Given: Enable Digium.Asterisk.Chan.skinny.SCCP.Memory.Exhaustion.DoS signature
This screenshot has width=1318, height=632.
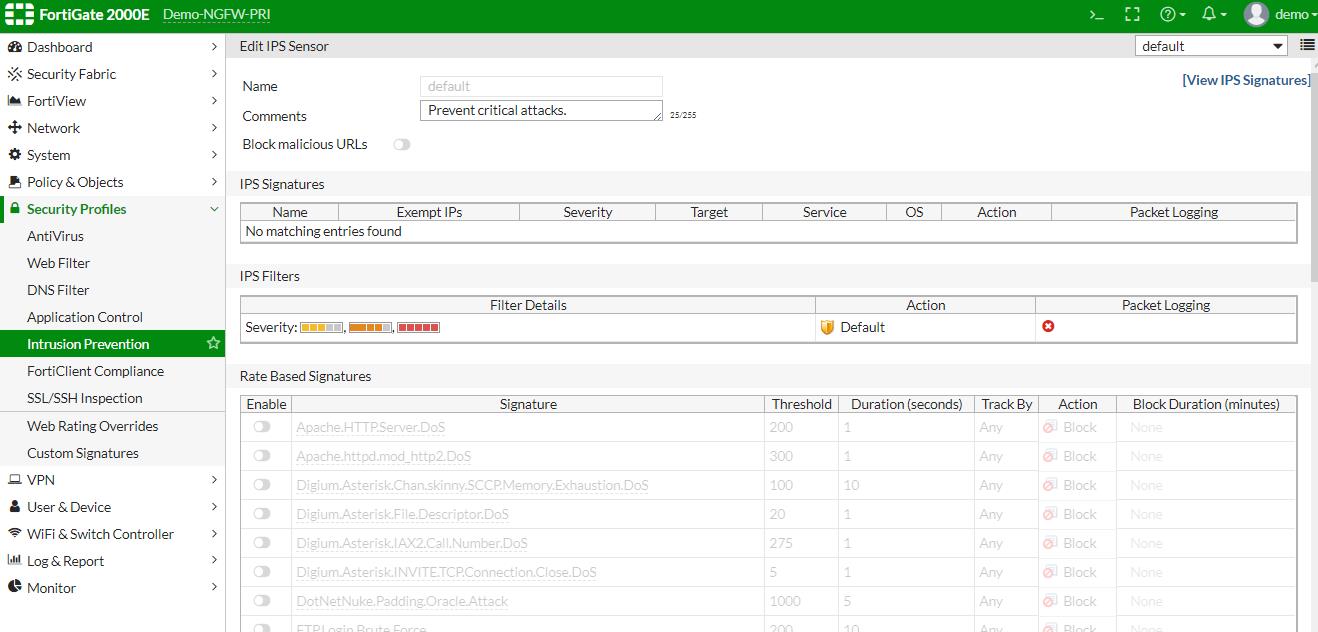Looking at the screenshot, I should pyautogui.click(x=262, y=485).
